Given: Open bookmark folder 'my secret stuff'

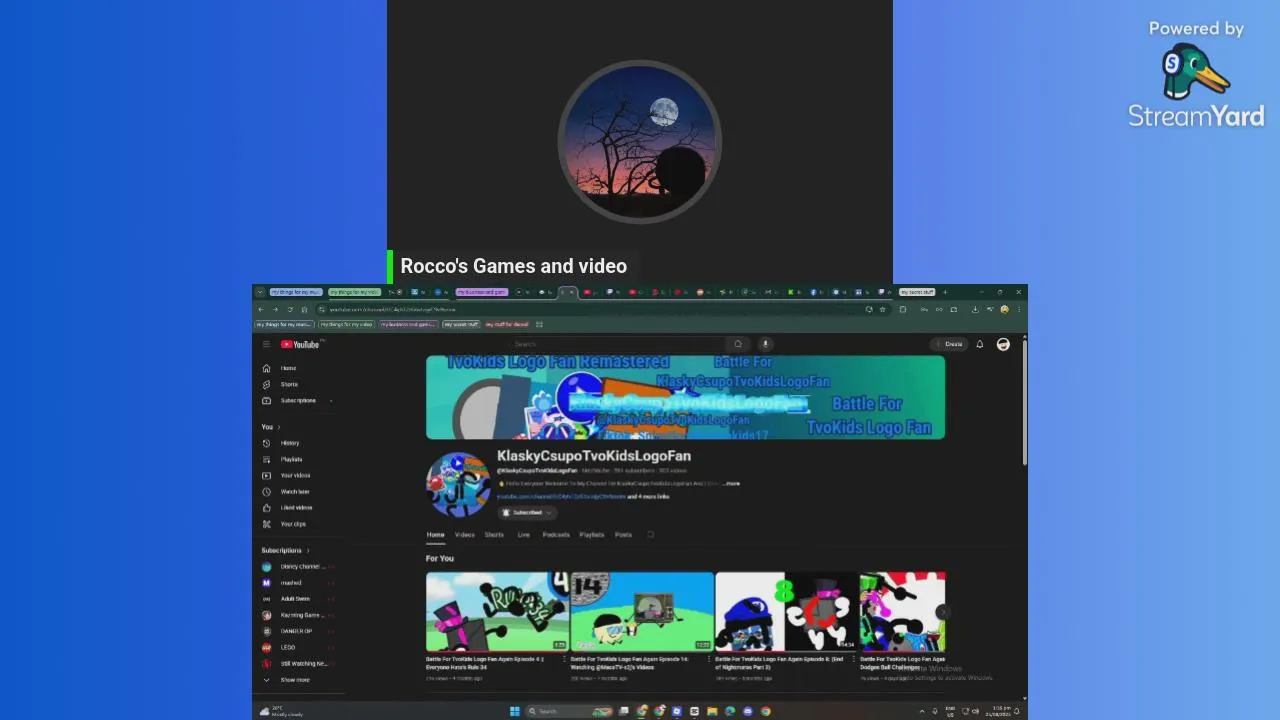Looking at the screenshot, I should 460,324.
